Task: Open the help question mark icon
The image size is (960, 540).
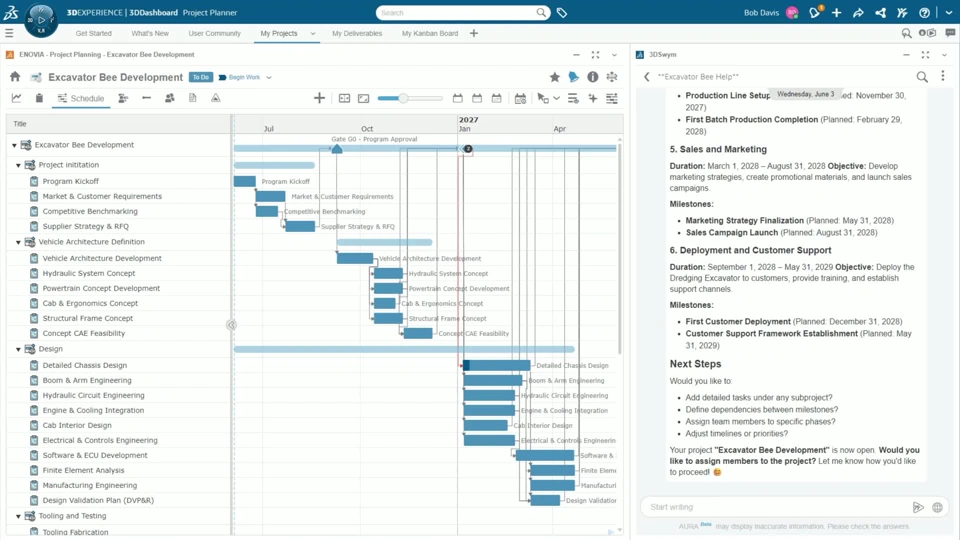Action: [924, 12]
